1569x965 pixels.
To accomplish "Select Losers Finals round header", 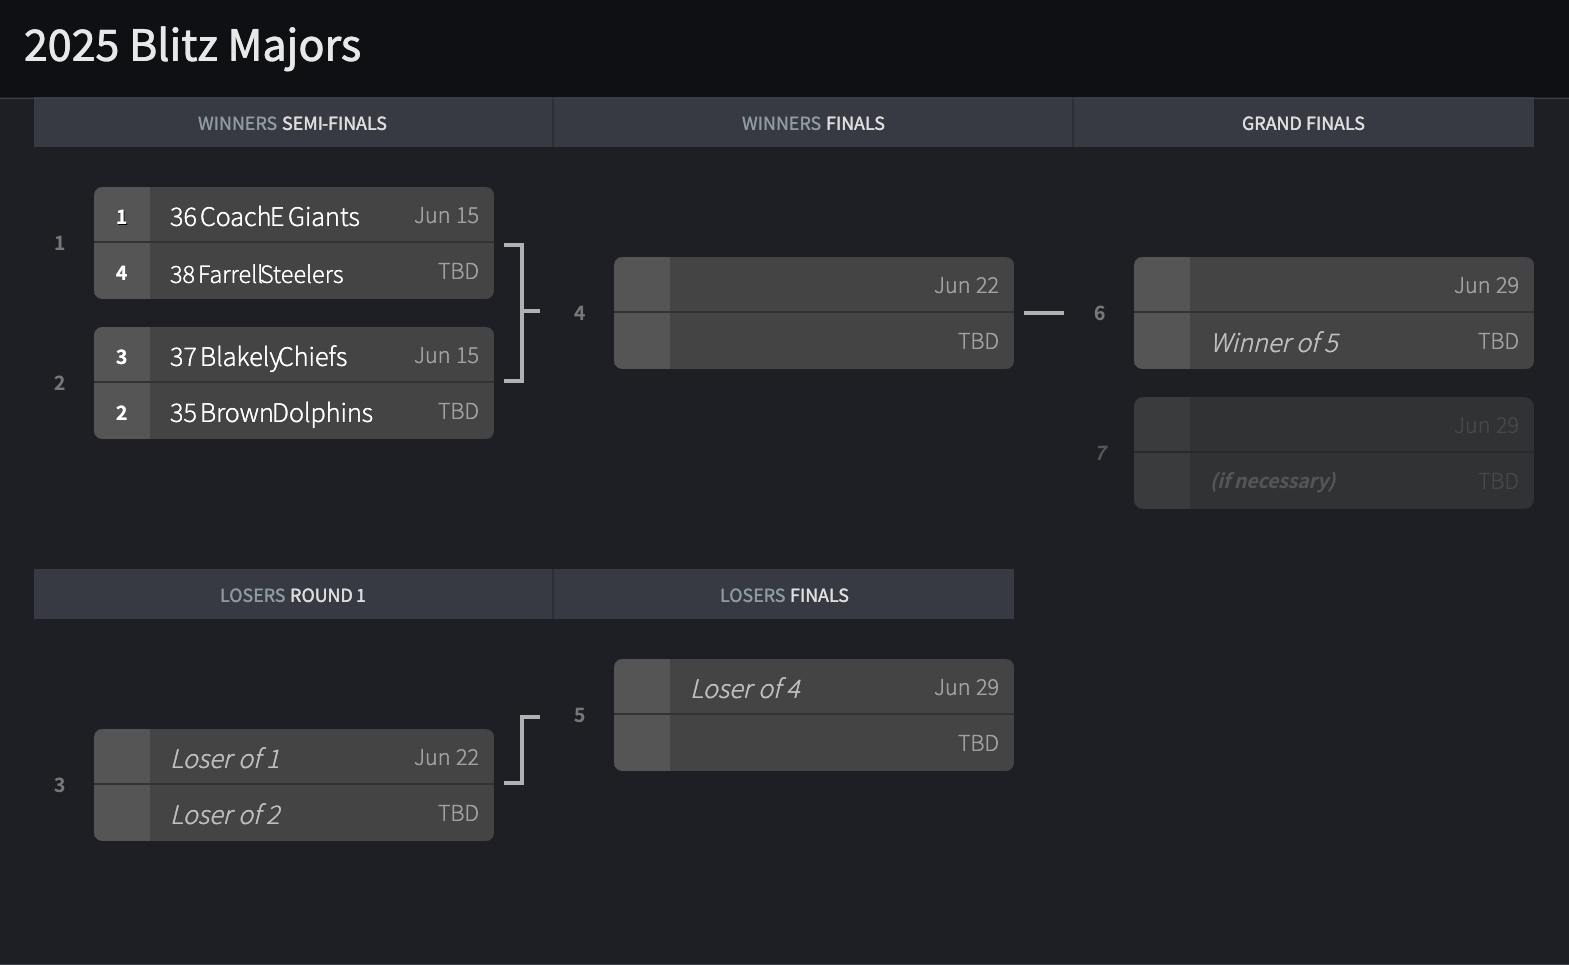I will pos(784,595).
